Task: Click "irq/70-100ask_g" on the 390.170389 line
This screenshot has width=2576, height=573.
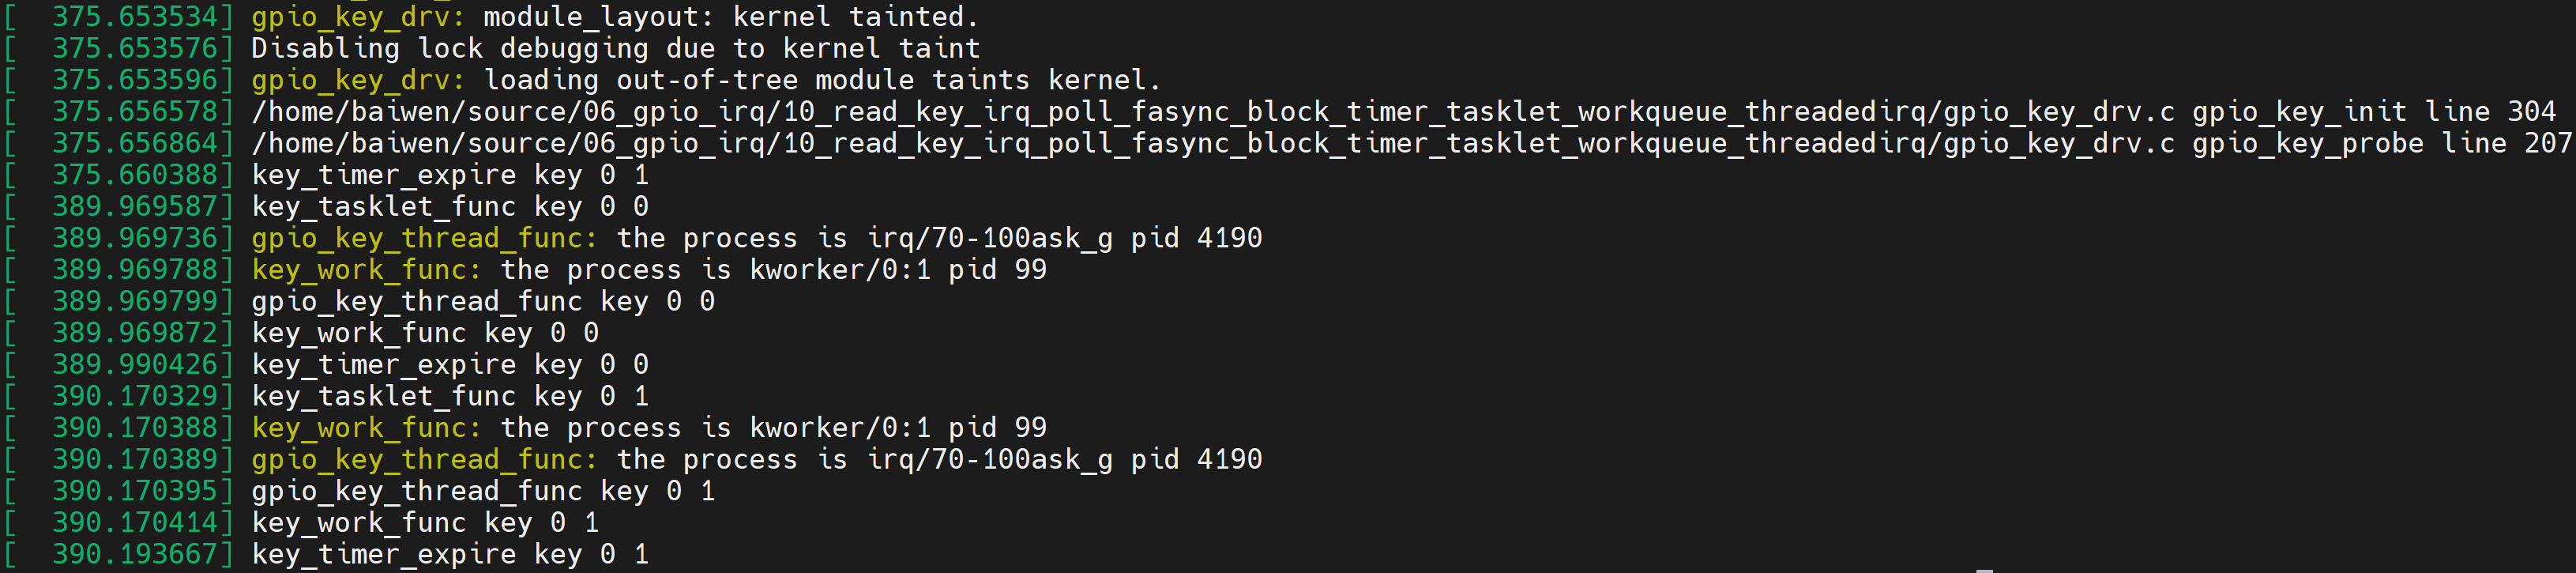Action: (x=989, y=460)
